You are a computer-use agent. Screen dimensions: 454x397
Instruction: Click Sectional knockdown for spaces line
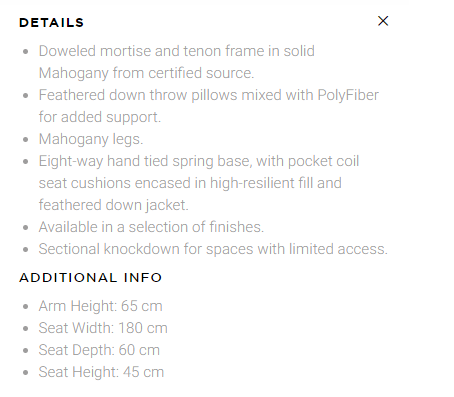tap(213, 249)
